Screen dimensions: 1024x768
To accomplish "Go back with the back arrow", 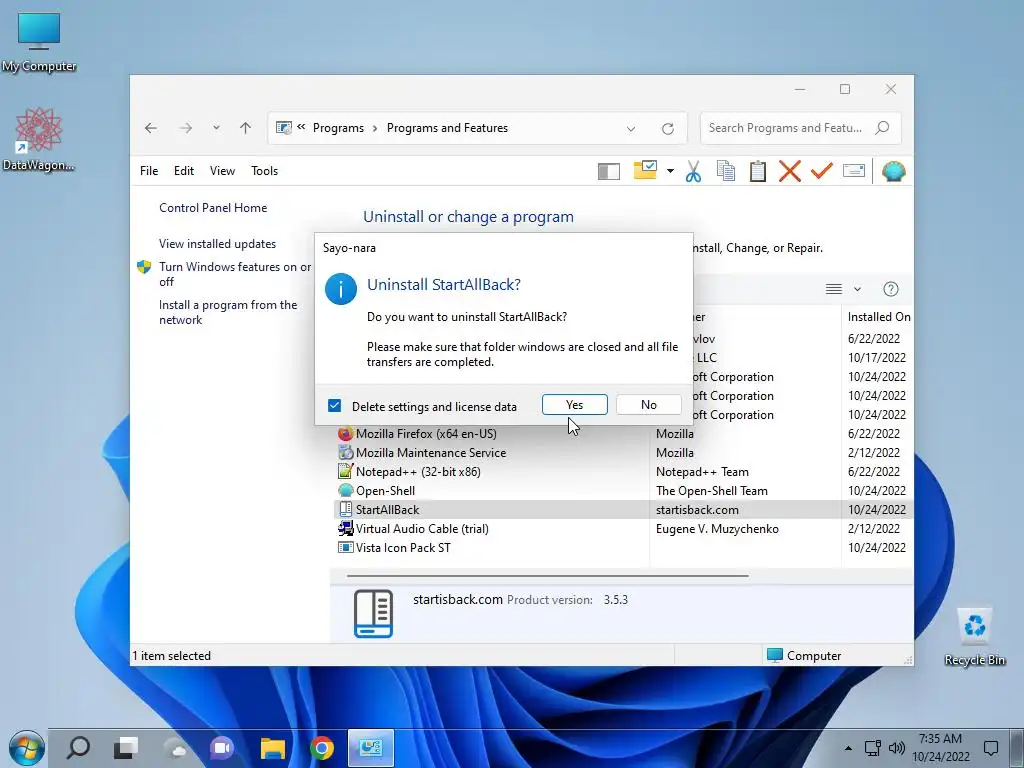I will pyautogui.click(x=151, y=128).
